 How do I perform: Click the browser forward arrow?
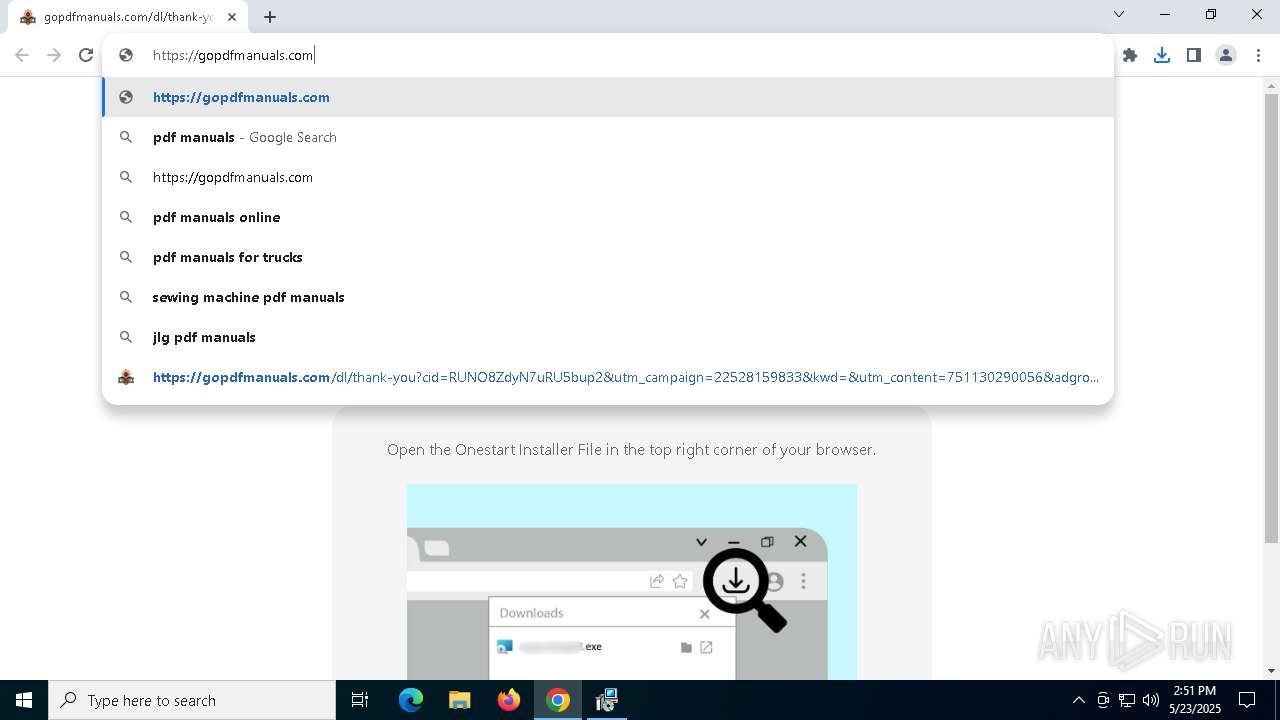pos(54,55)
